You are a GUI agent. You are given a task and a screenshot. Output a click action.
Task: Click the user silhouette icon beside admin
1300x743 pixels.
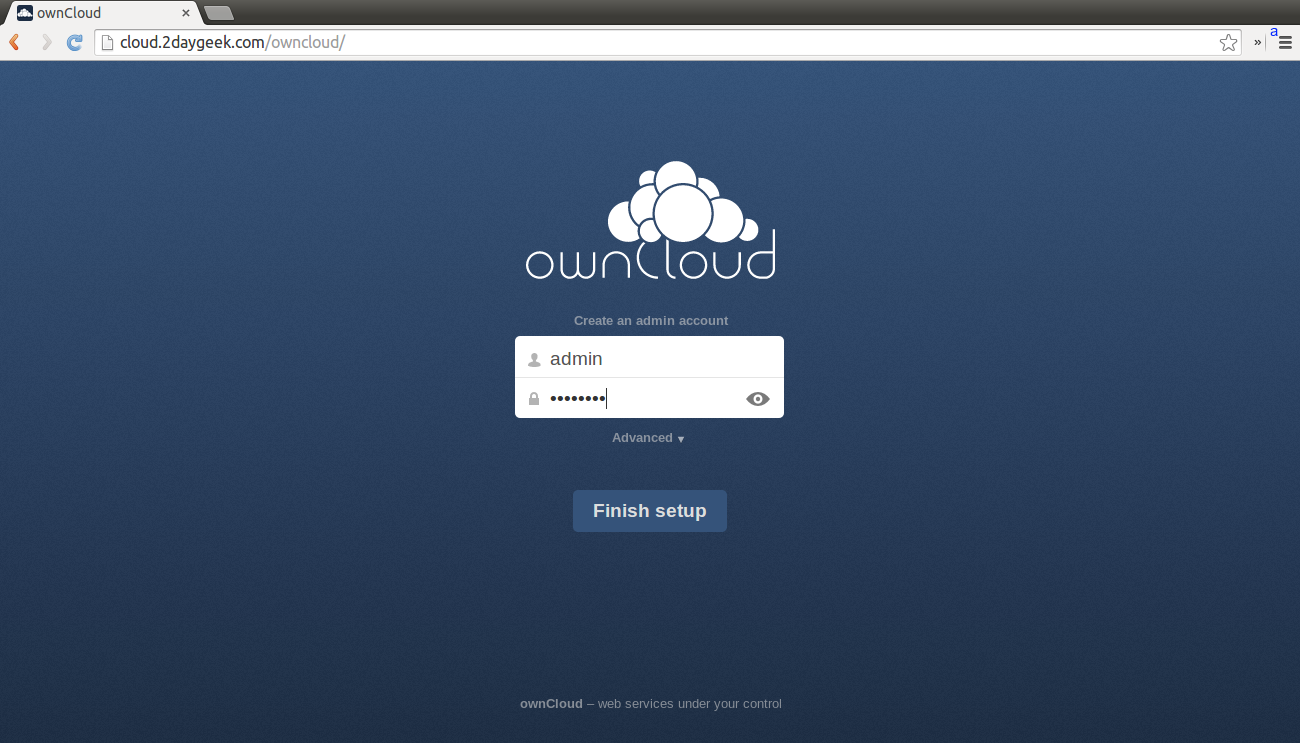[534, 360]
